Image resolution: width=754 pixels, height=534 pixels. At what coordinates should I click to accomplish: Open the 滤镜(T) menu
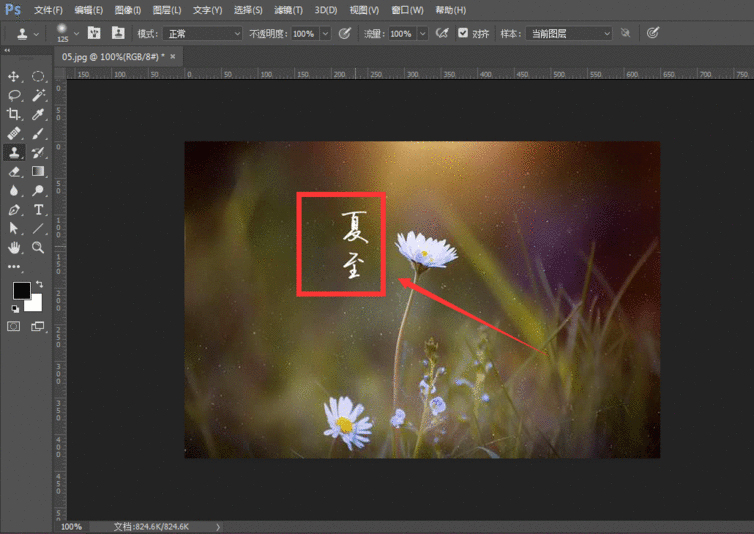point(289,10)
